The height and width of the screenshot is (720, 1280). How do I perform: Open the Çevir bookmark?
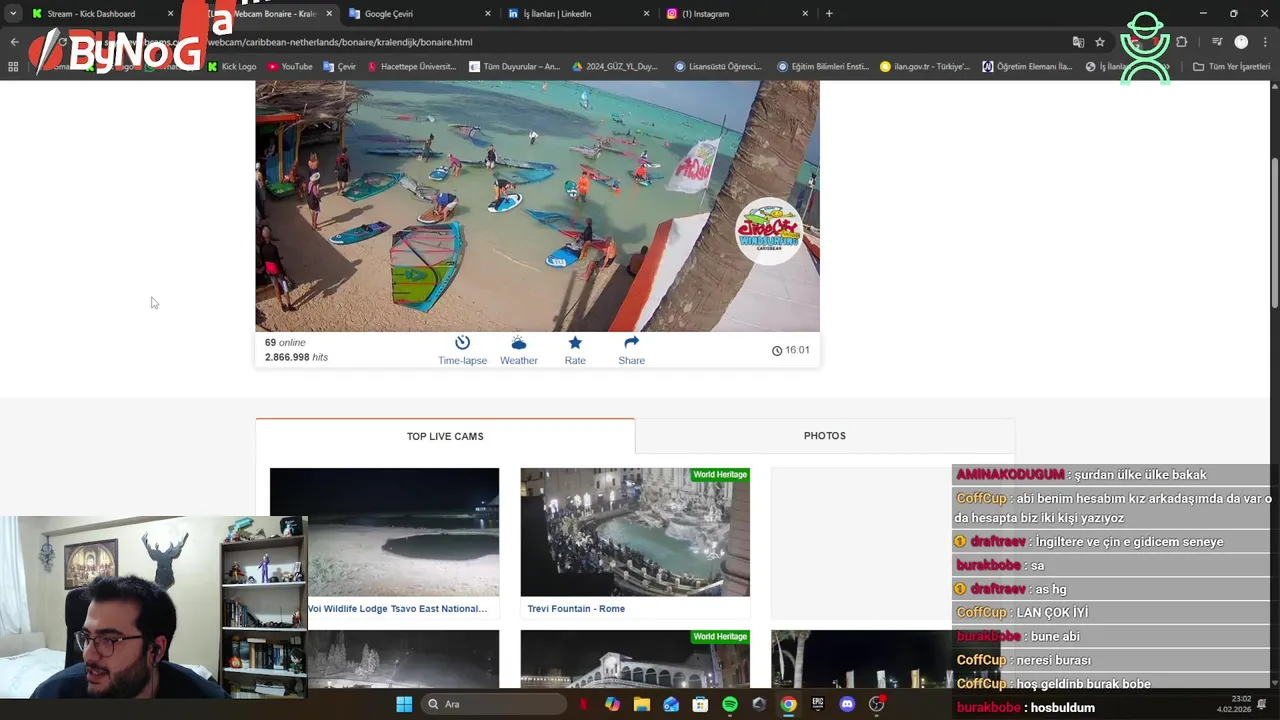click(340, 67)
